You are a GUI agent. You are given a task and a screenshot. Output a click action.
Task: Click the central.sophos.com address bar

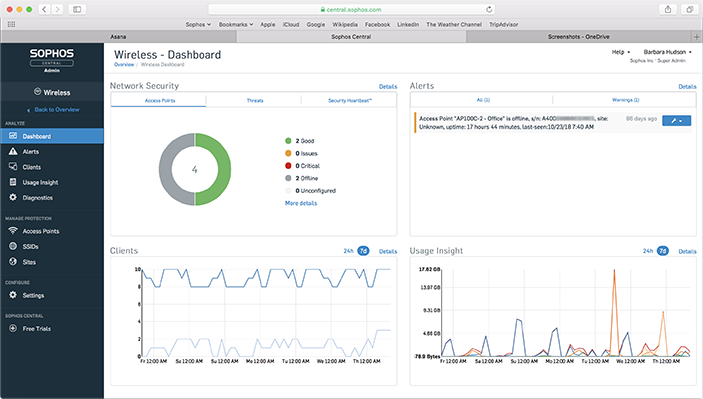click(351, 9)
